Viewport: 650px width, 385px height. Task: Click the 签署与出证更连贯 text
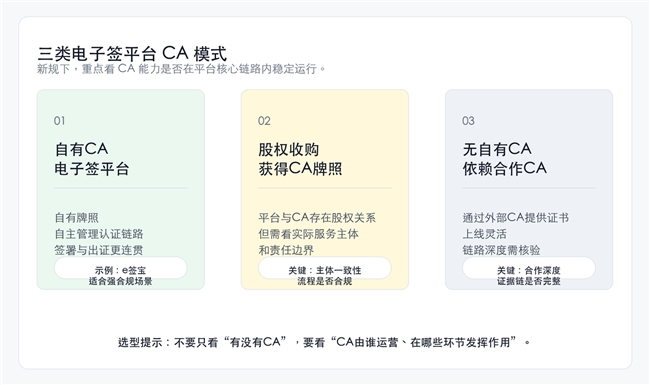tap(99, 250)
